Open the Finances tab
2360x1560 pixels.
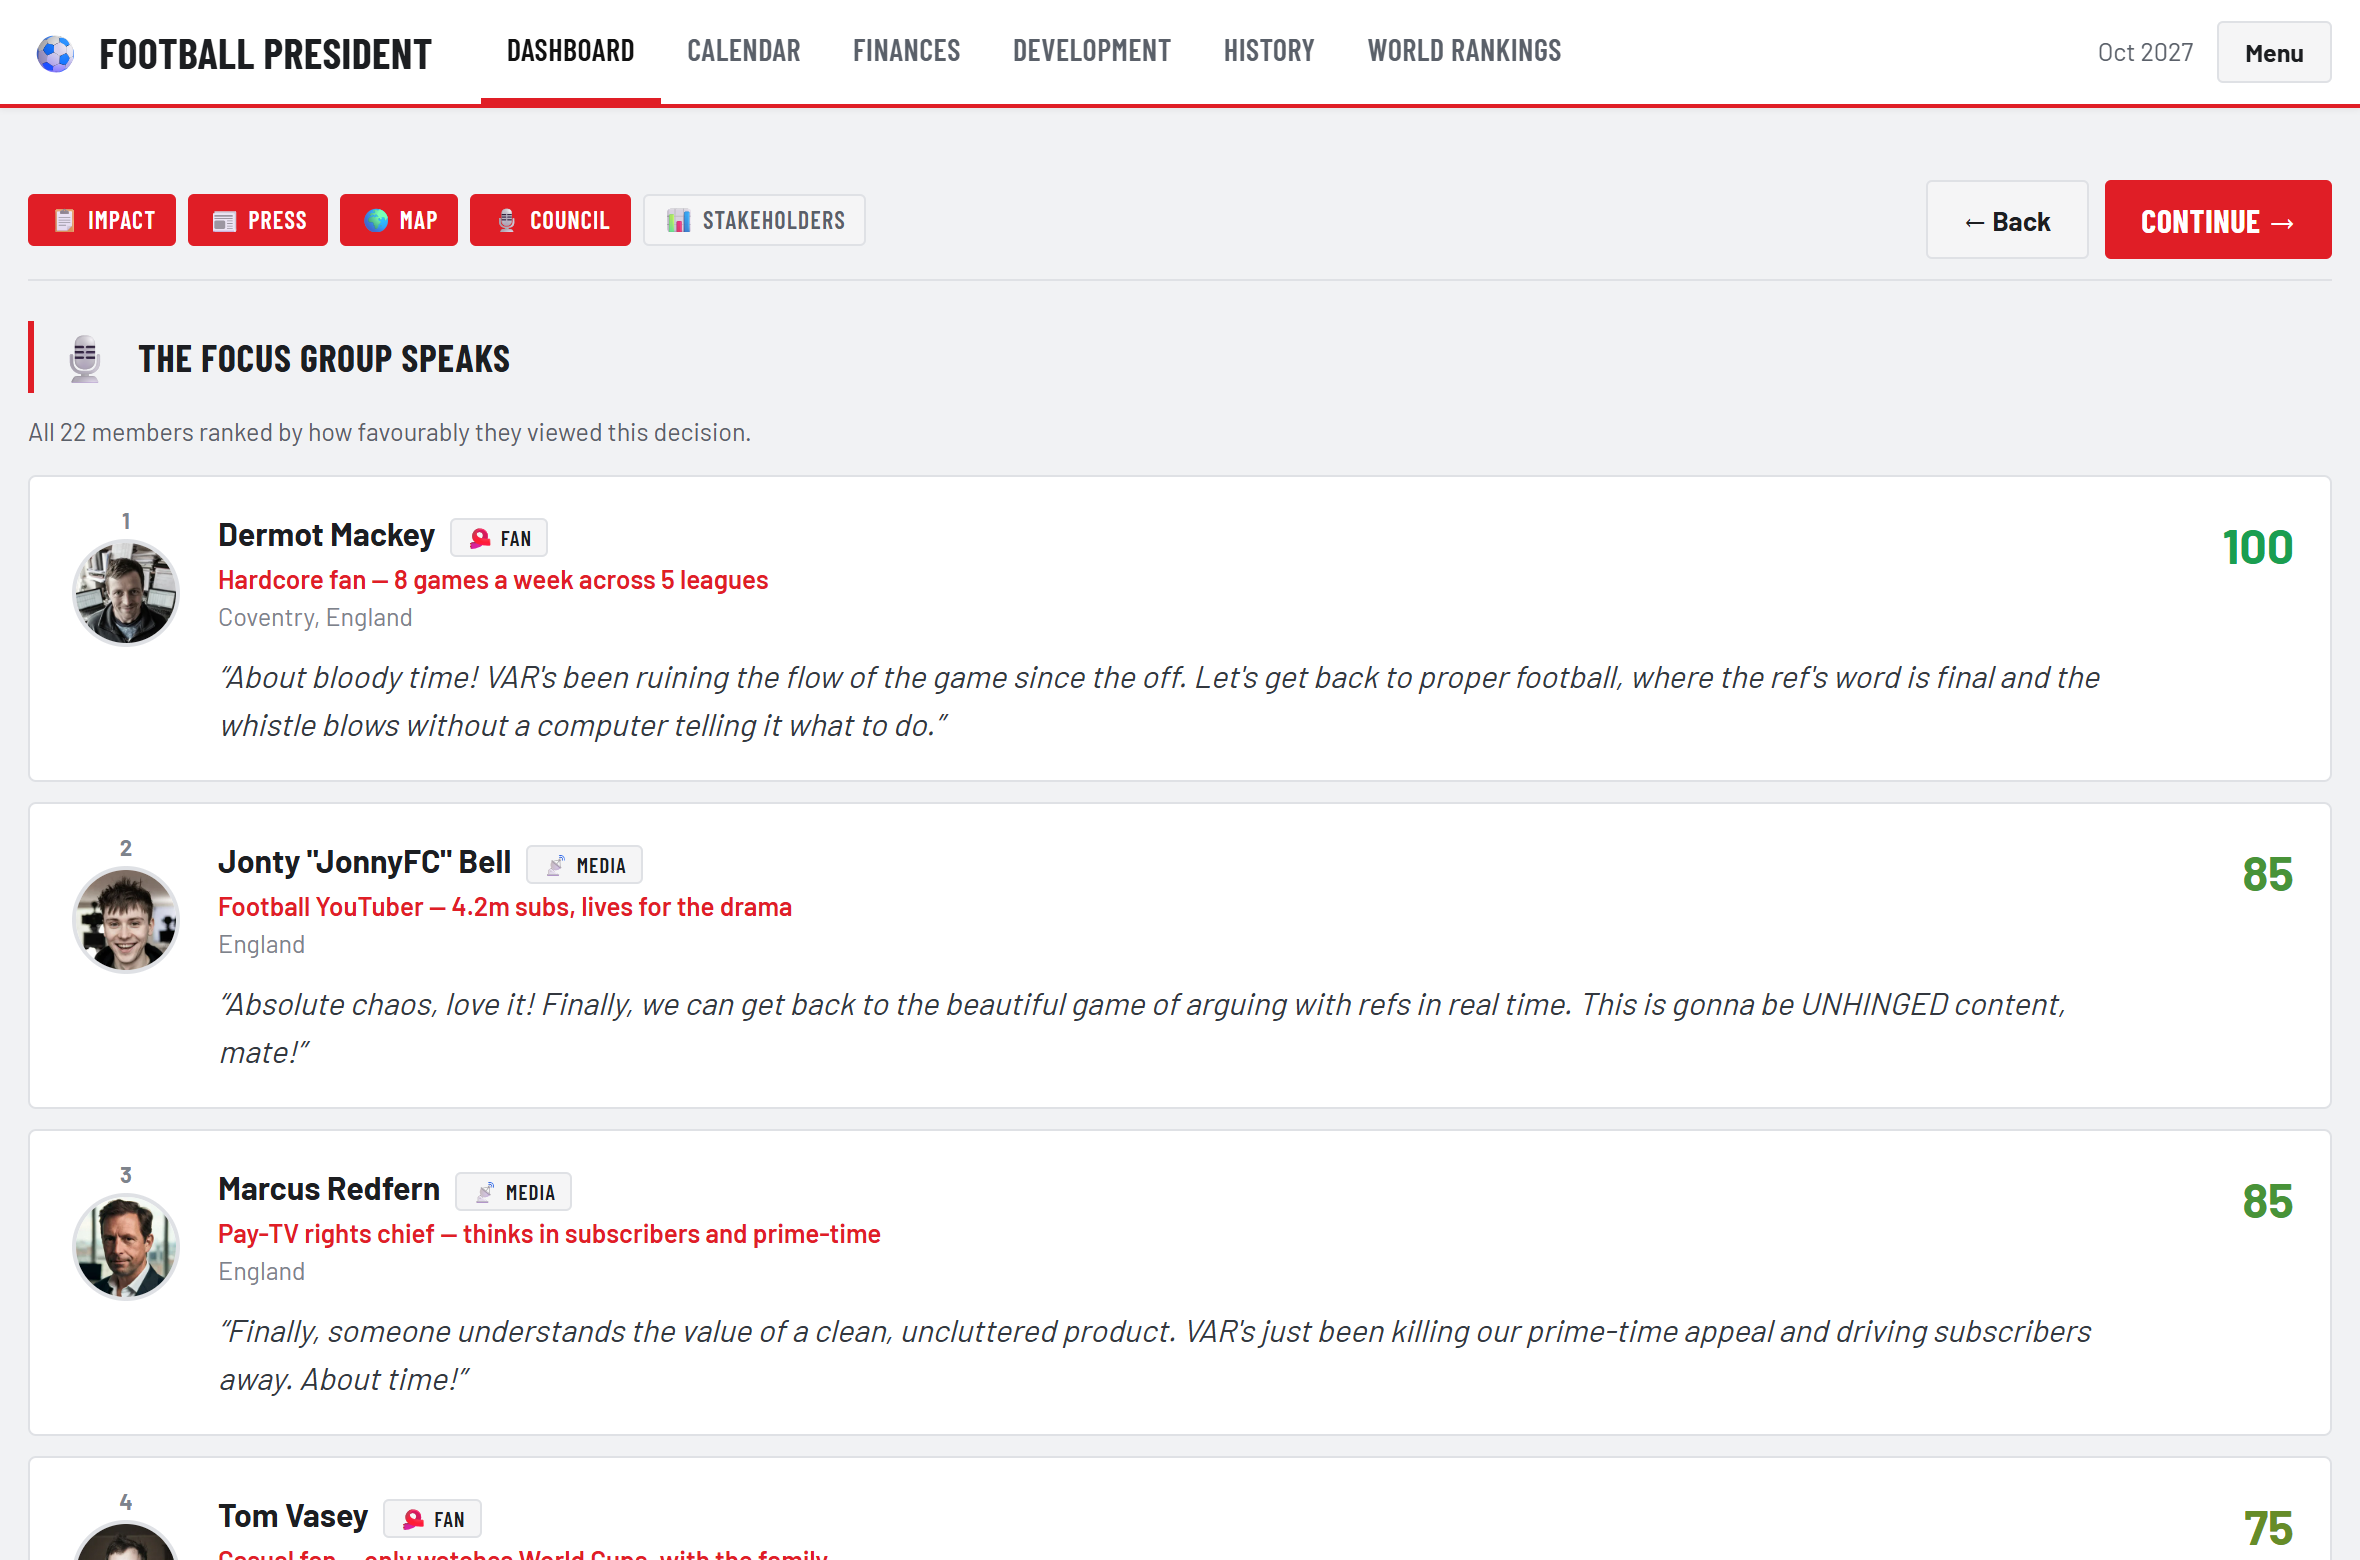tap(906, 51)
